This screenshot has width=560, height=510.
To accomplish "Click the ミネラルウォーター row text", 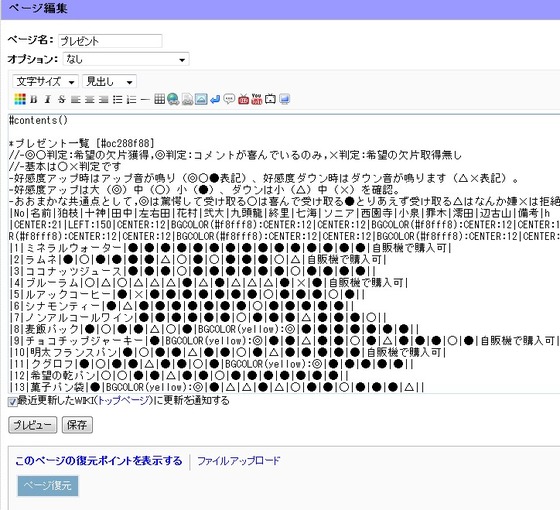I will (230, 248).
